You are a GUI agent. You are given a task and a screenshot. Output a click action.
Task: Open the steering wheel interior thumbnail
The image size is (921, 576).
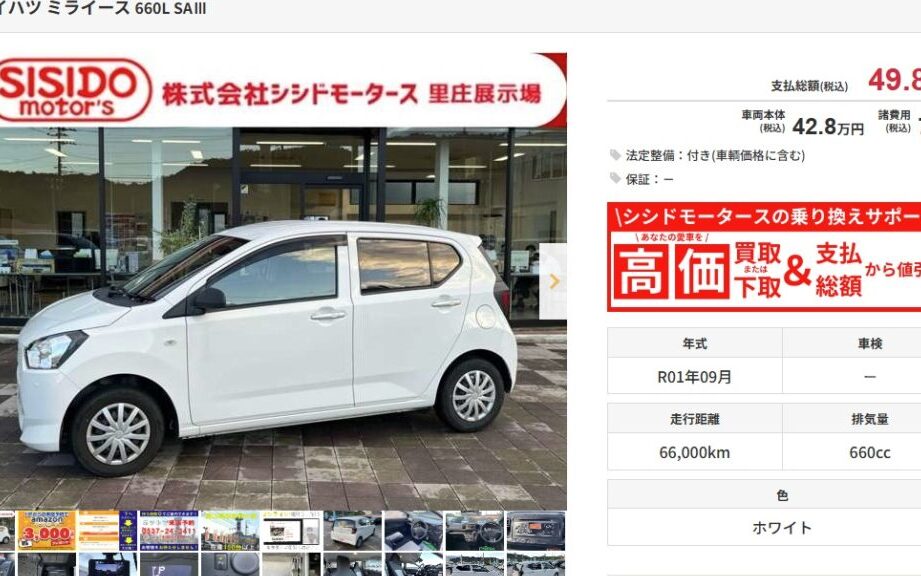click(474, 531)
